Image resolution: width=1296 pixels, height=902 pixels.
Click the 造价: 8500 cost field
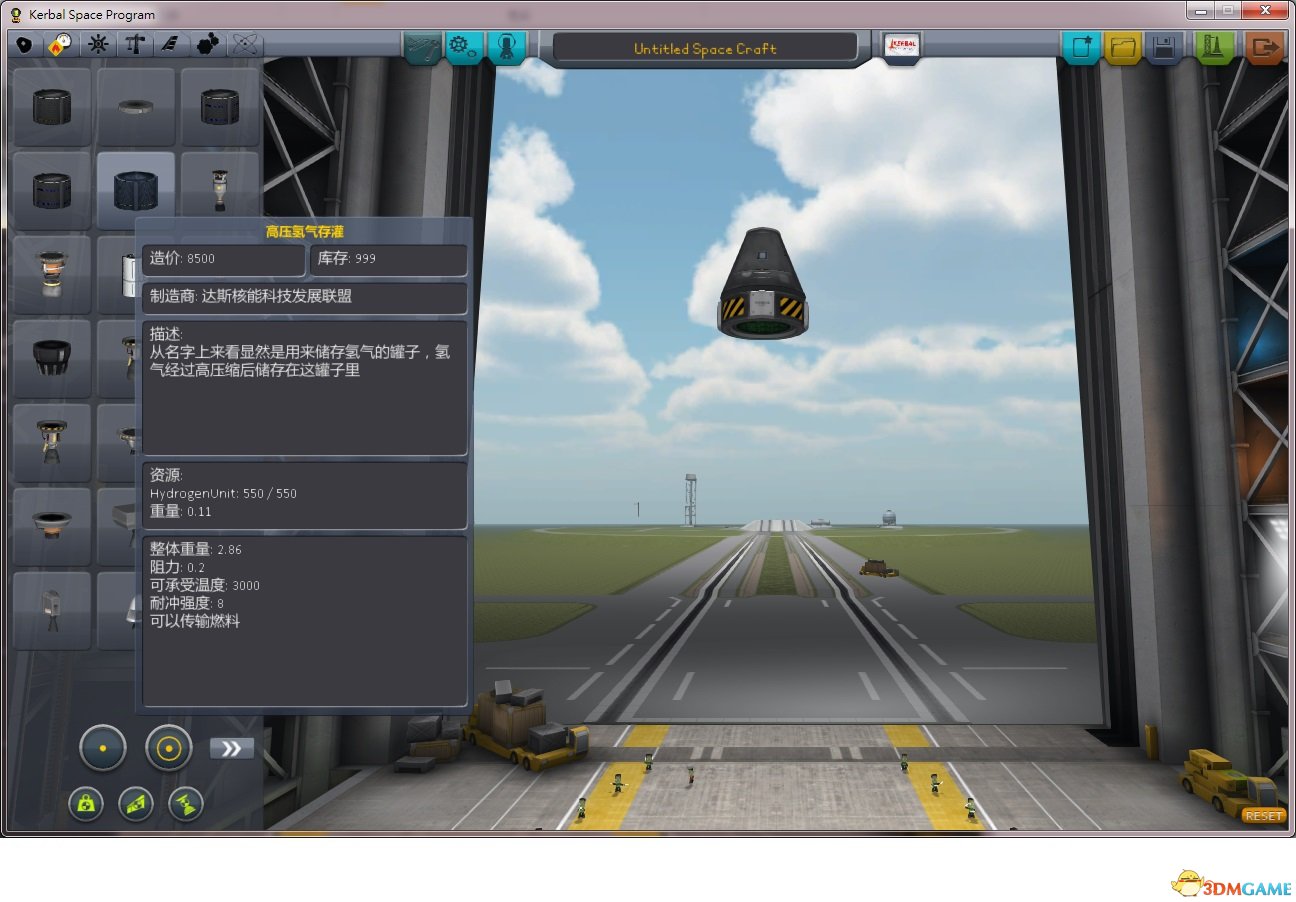(x=224, y=259)
